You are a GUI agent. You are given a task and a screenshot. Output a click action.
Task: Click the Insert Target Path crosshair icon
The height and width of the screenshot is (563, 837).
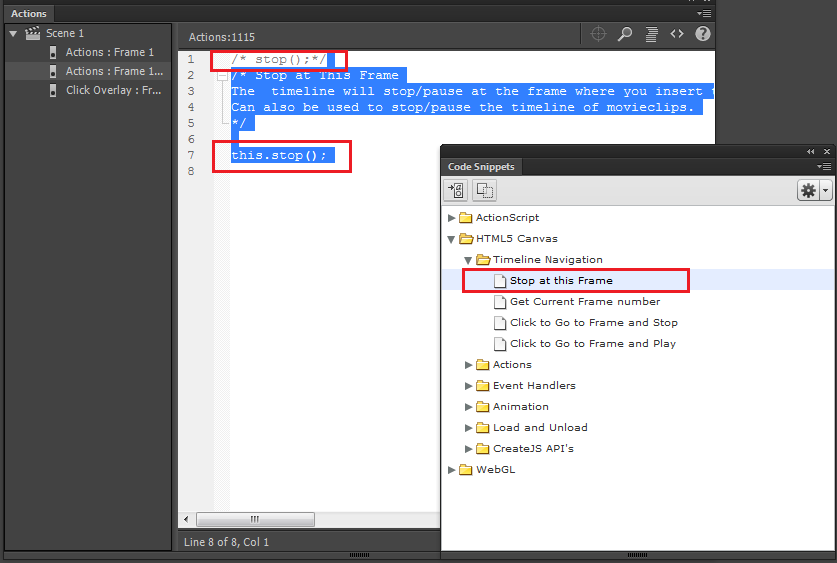click(x=599, y=34)
